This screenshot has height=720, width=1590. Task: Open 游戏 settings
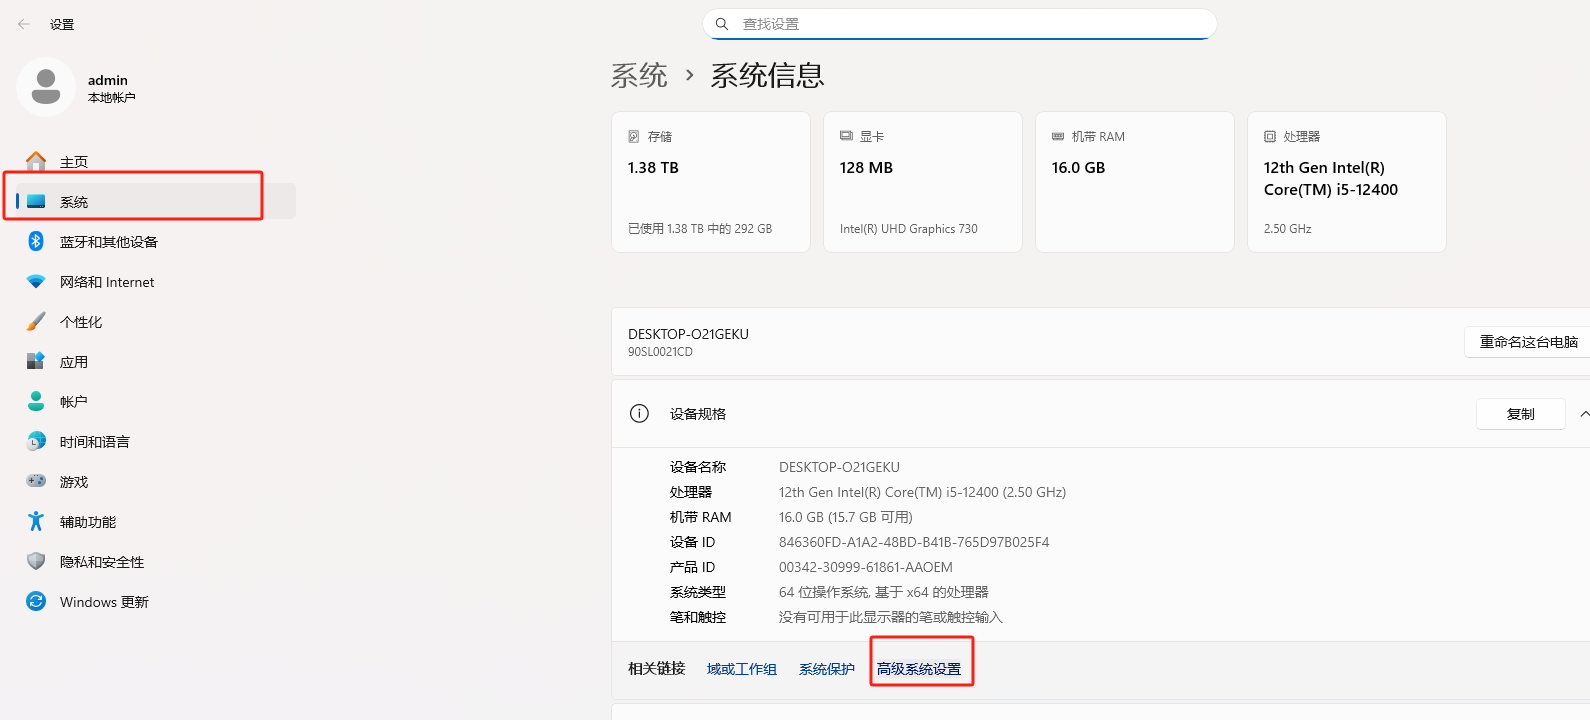(x=156, y=481)
